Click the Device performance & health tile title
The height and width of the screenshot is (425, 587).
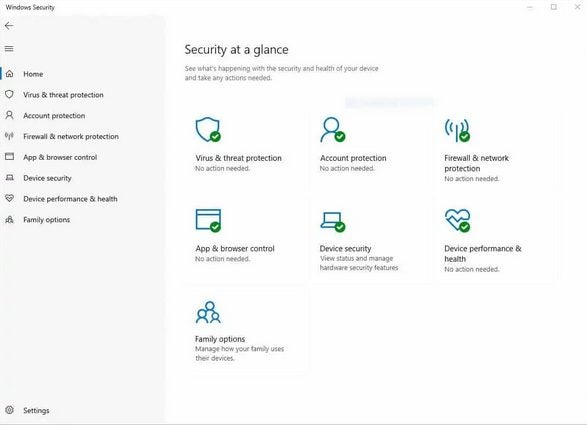pos(483,254)
